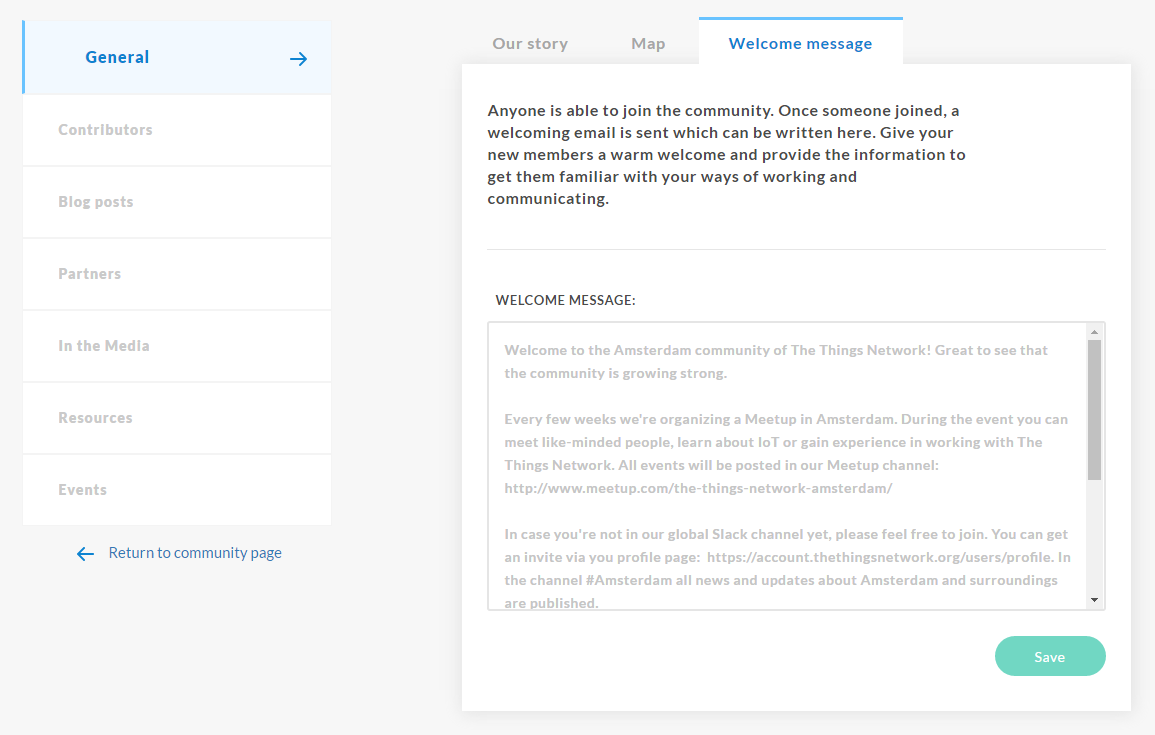Navigate to the Events section
Screen dimensions: 1155x735
point(82,490)
